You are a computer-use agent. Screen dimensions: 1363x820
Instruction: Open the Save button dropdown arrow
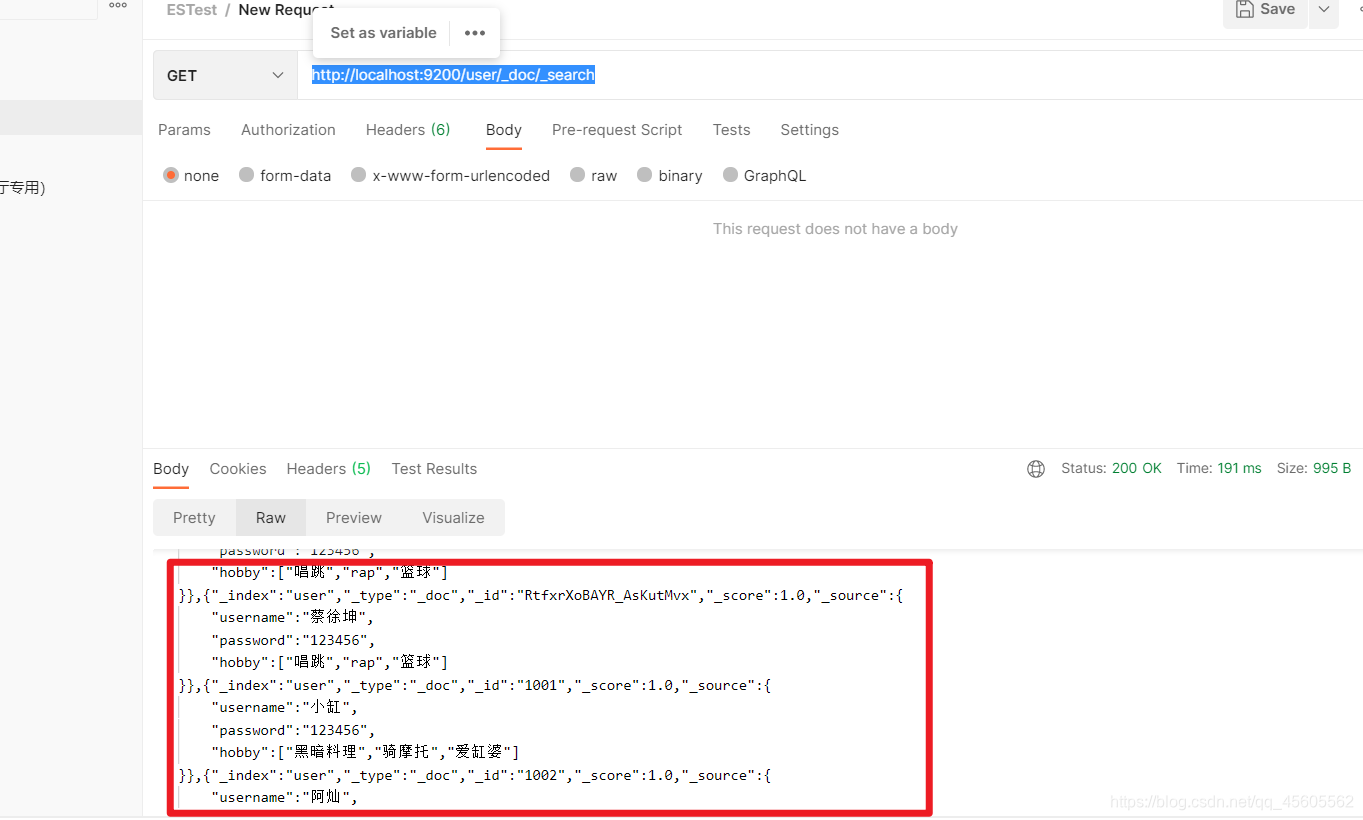point(1323,9)
